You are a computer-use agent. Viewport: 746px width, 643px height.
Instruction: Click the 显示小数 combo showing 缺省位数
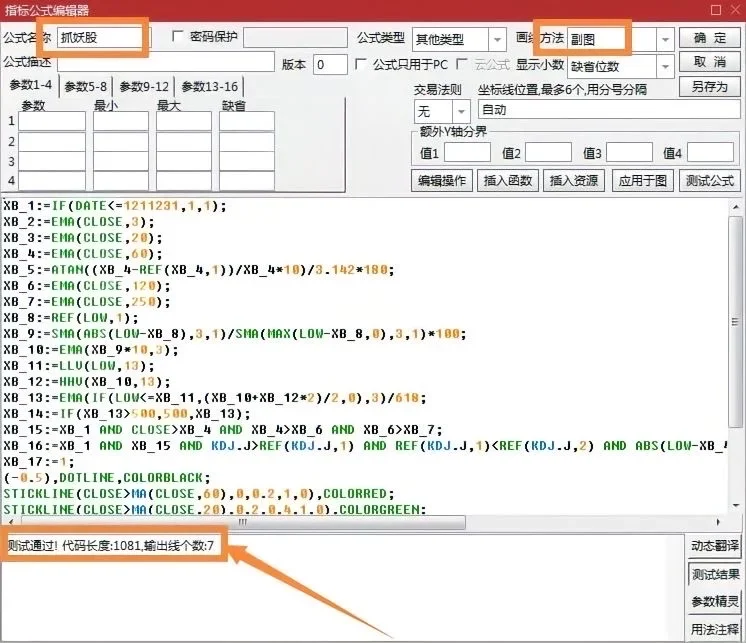[620, 67]
